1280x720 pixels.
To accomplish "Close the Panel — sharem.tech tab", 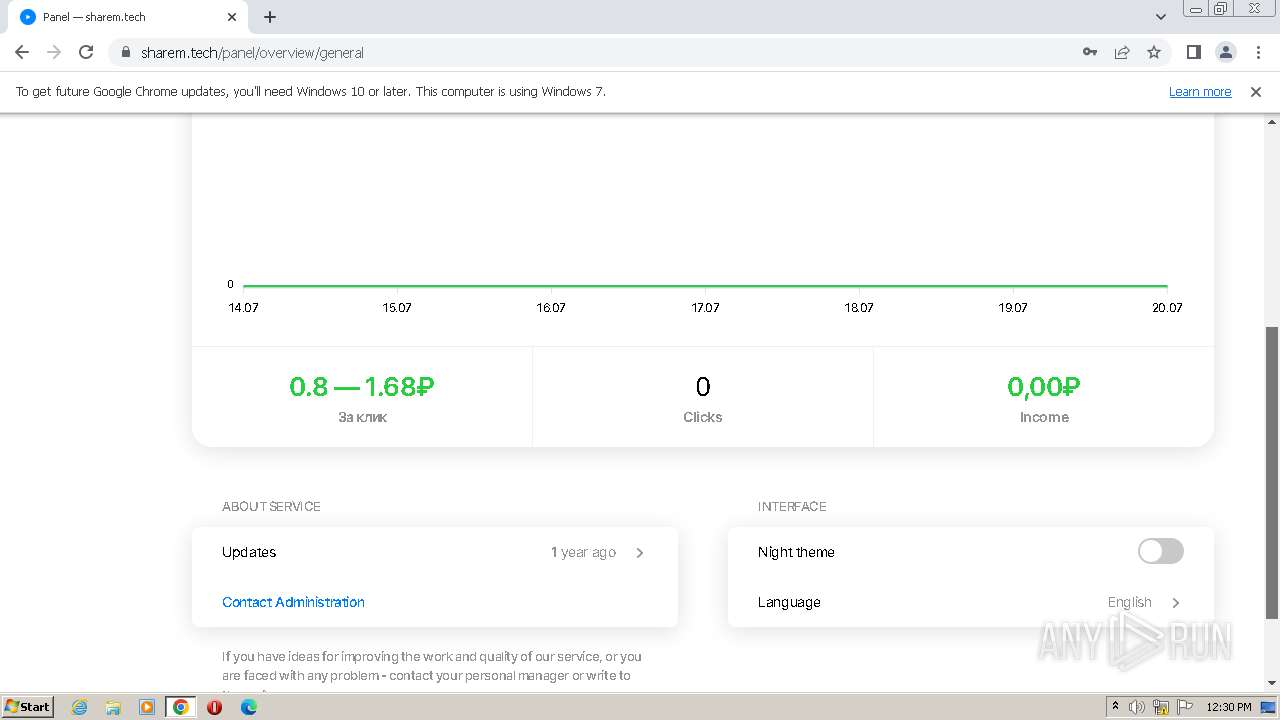I will (x=232, y=17).
